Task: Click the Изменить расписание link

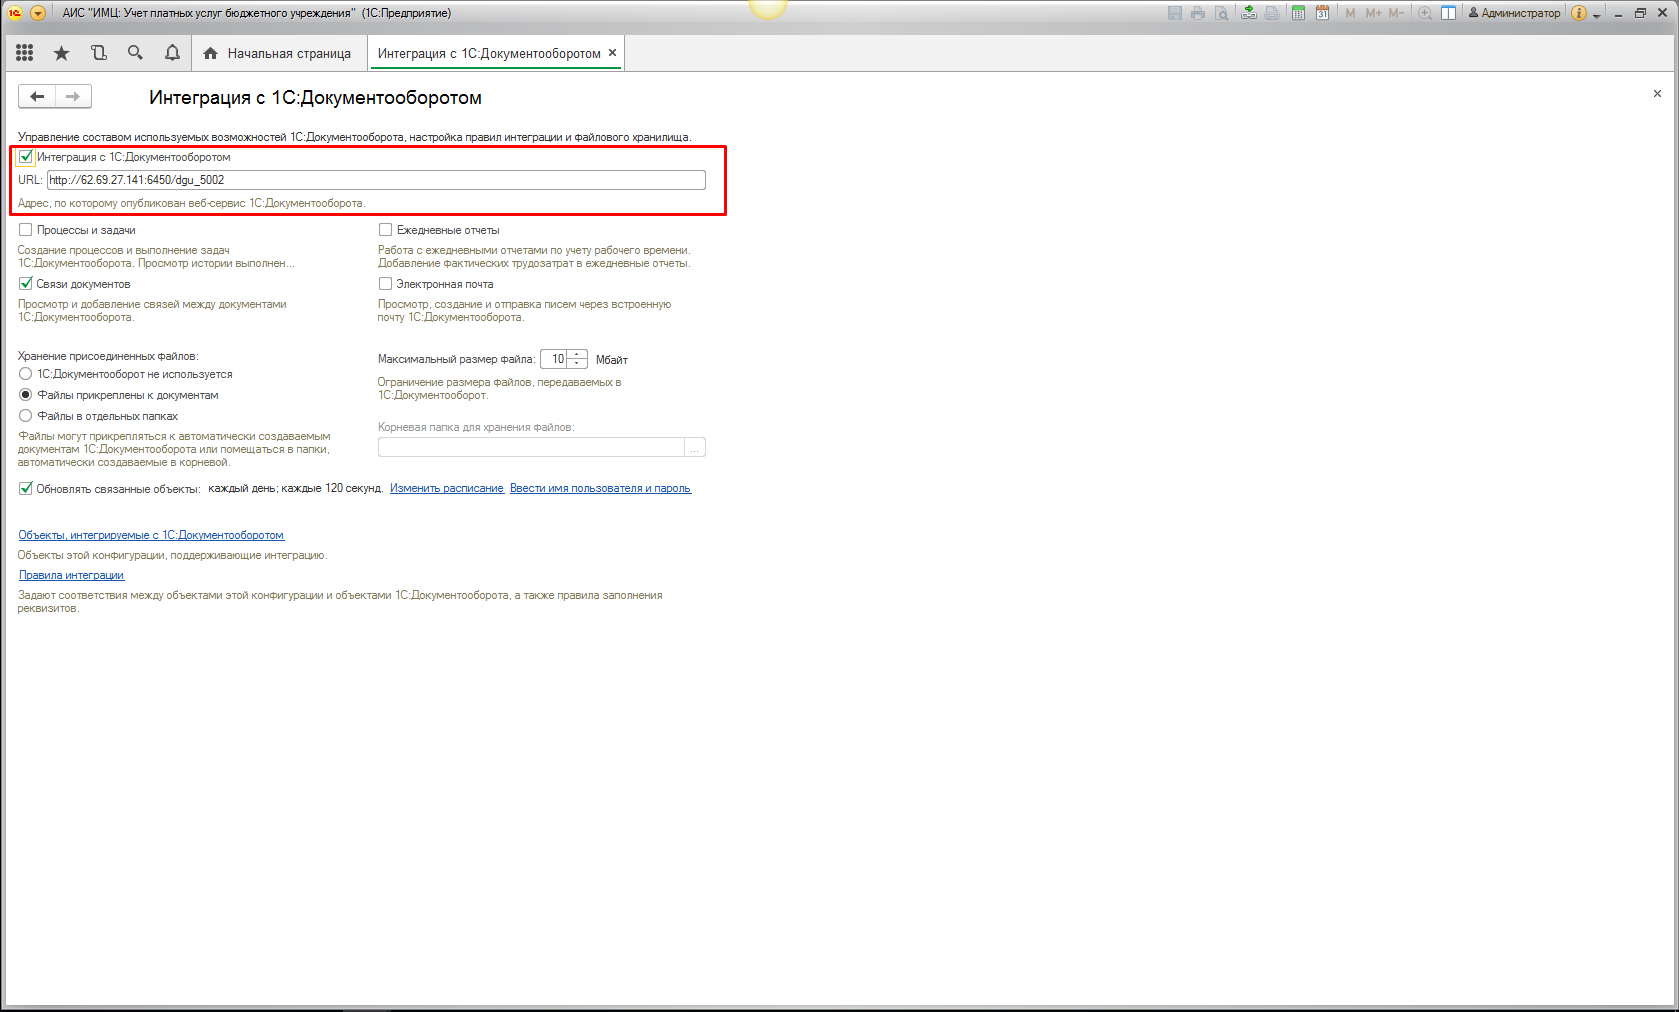Action: click(446, 489)
